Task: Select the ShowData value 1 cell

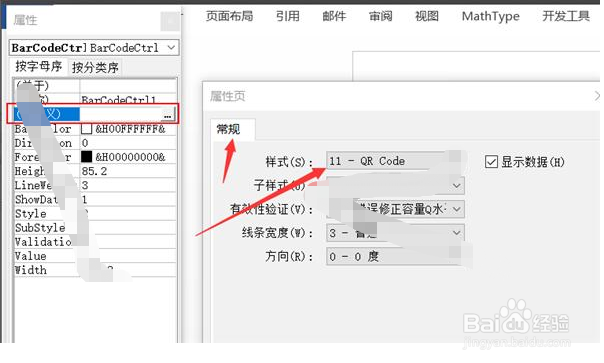Action: click(x=128, y=200)
